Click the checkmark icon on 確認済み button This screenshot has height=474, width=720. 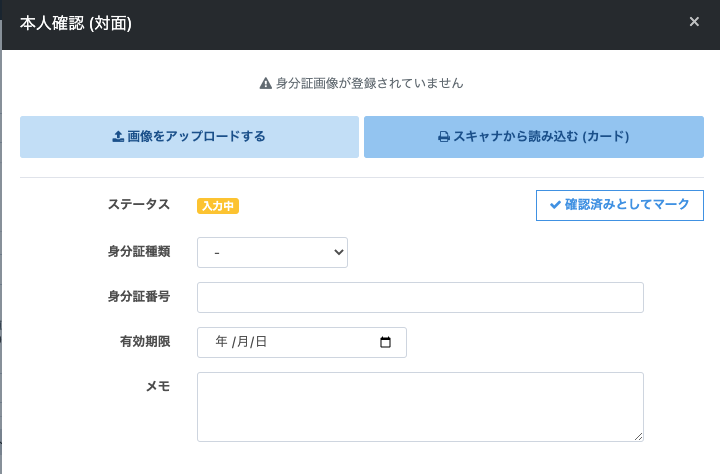point(555,205)
